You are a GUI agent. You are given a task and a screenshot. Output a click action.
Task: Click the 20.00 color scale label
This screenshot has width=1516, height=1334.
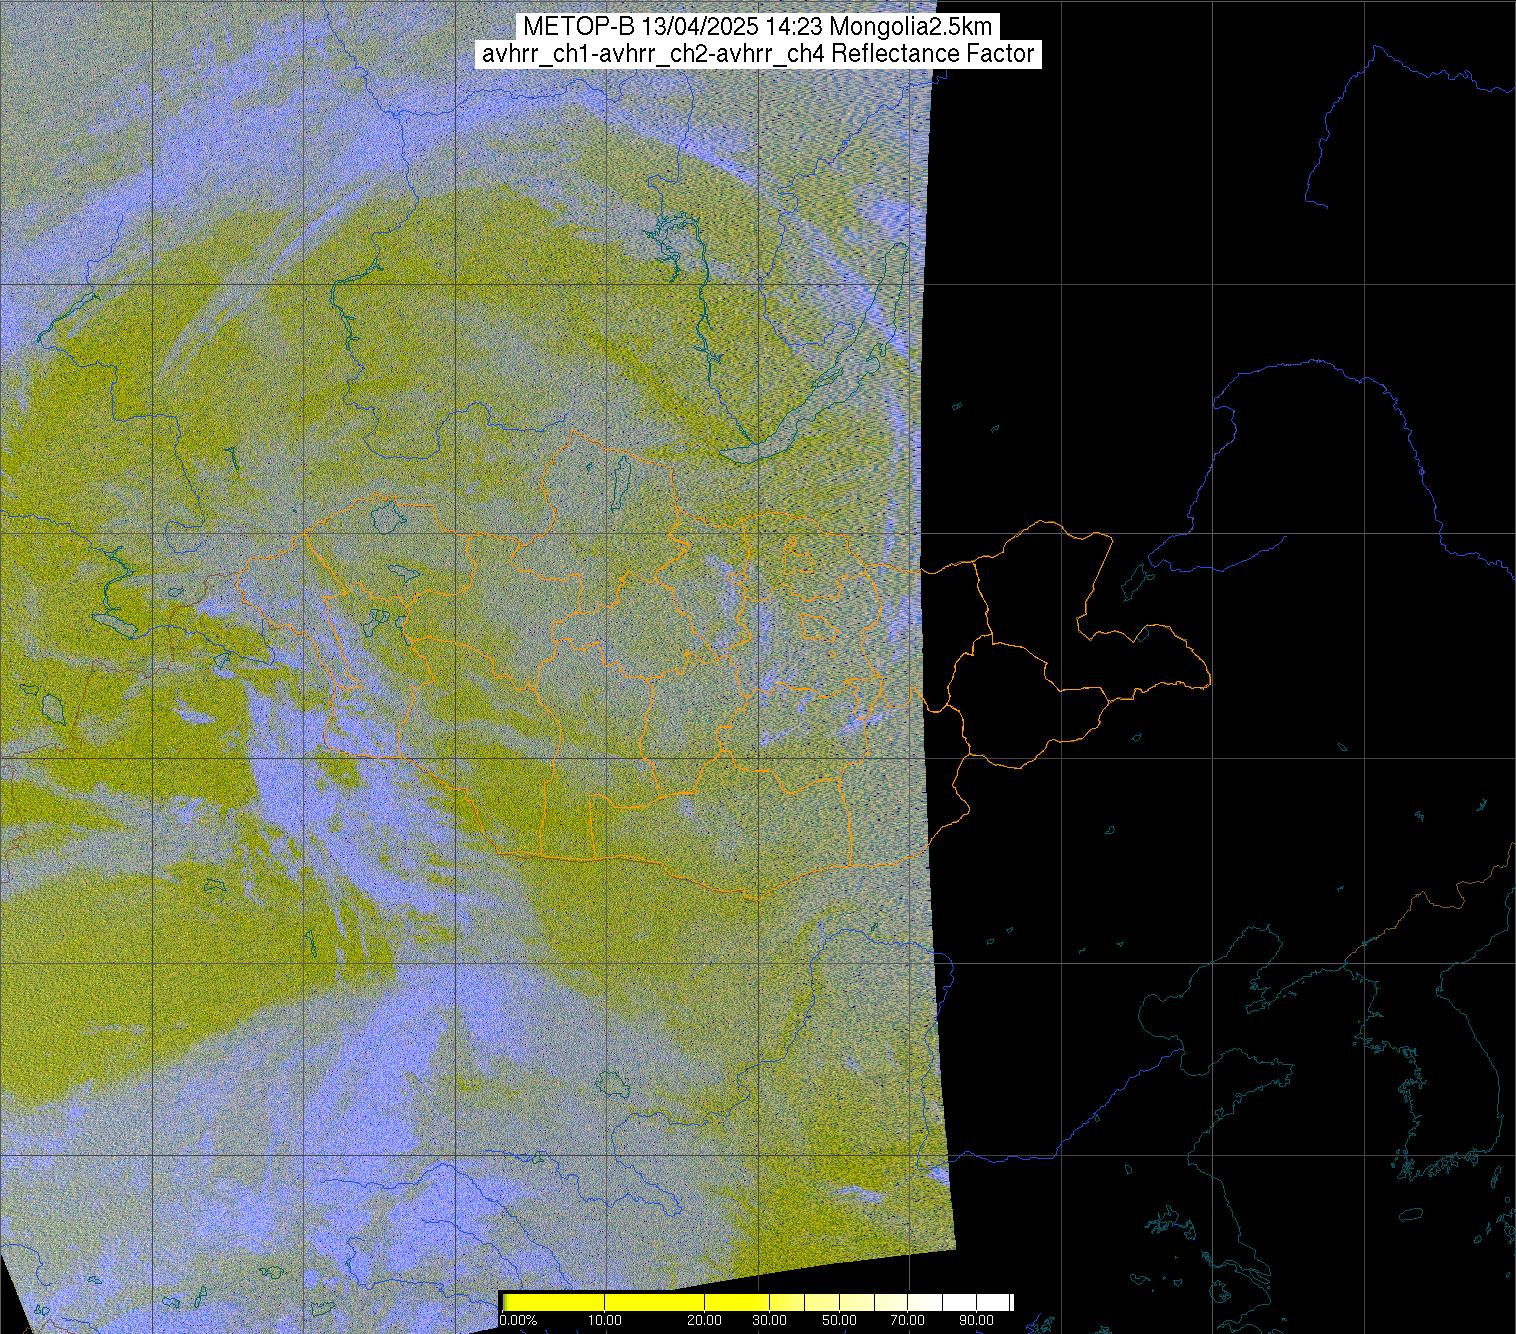pos(706,1321)
